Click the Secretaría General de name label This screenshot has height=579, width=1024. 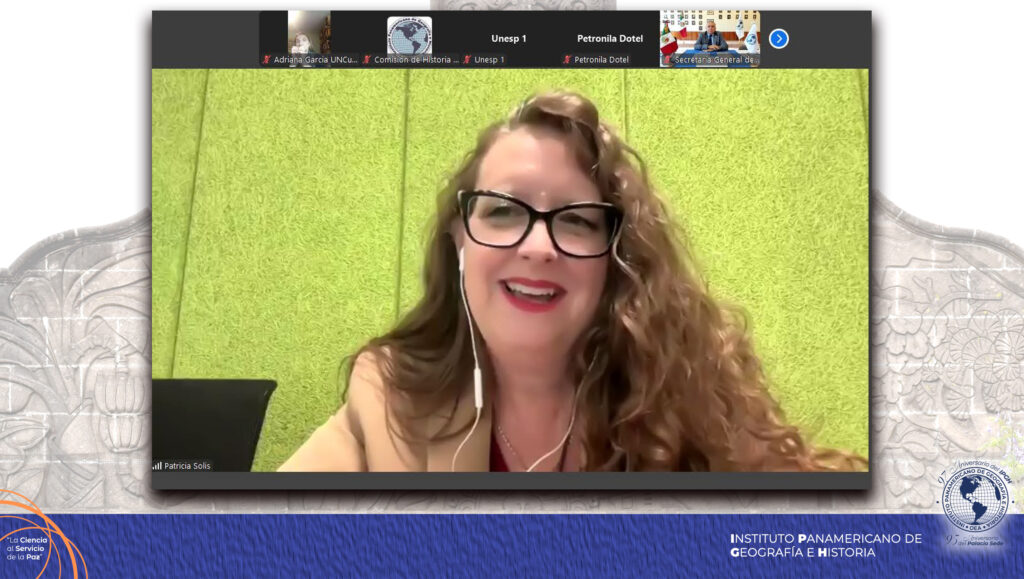point(716,60)
